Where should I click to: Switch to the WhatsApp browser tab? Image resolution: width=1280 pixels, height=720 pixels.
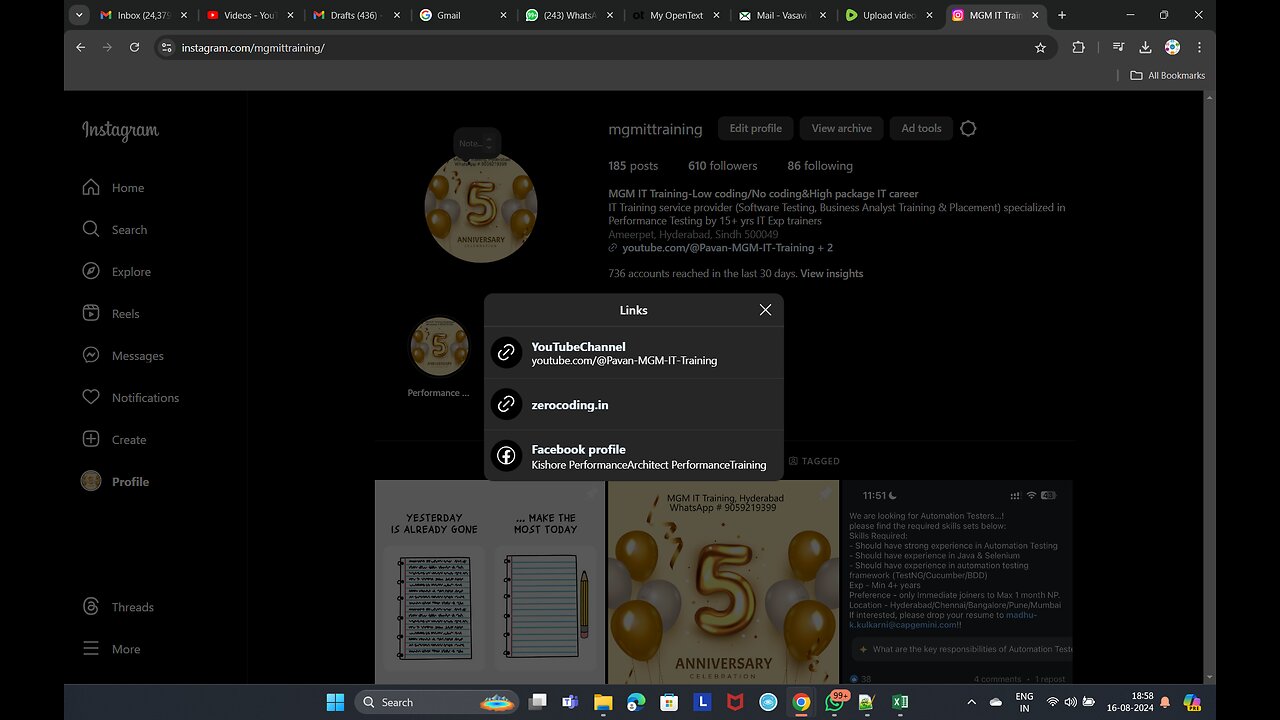[569, 15]
